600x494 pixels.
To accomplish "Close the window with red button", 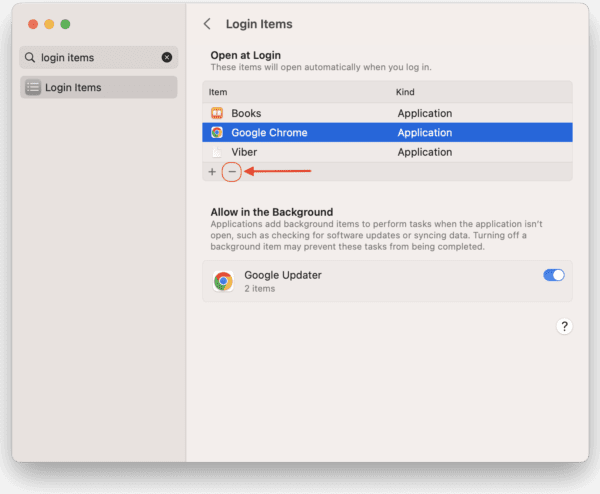I will click(33, 24).
